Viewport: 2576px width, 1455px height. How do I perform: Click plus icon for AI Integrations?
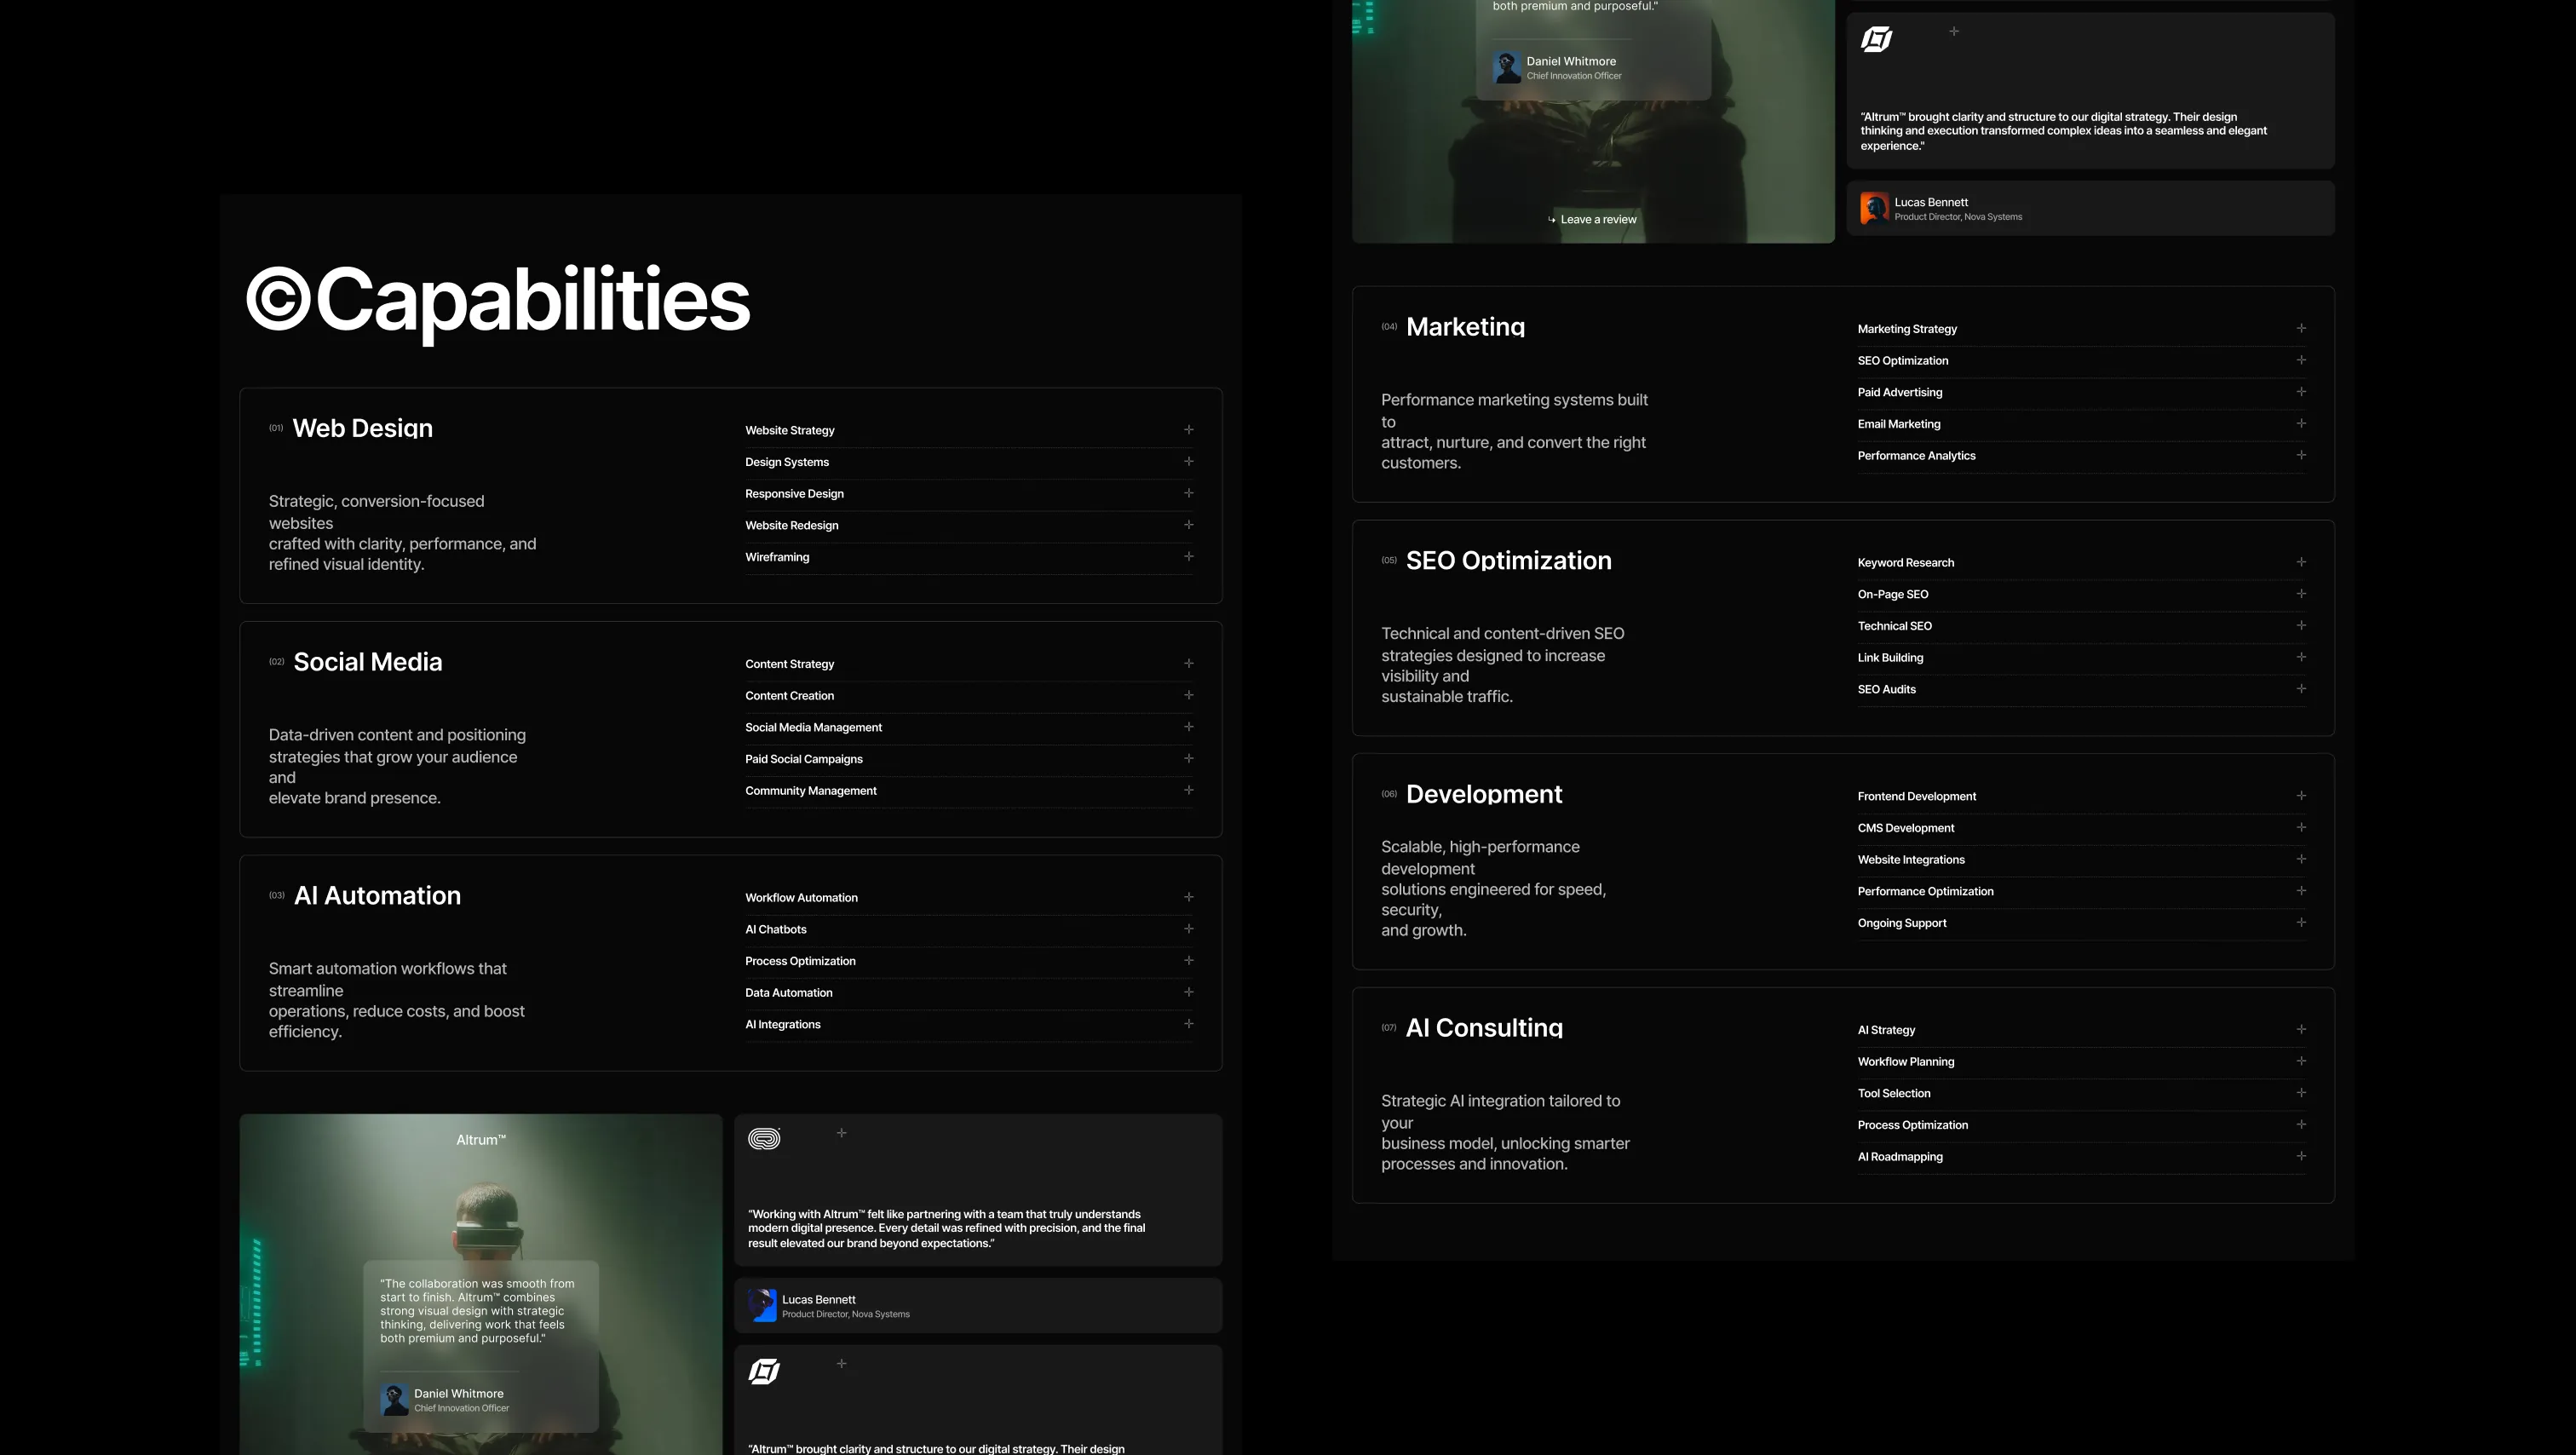coord(1188,1024)
